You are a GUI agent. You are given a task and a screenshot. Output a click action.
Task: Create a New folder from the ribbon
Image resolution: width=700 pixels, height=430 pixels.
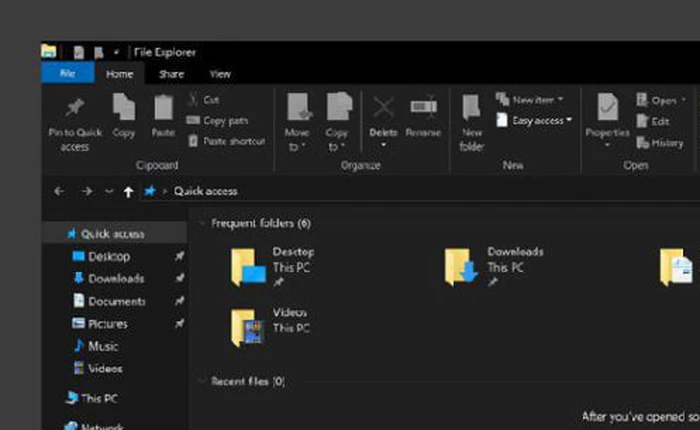click(x=471, y=122)
